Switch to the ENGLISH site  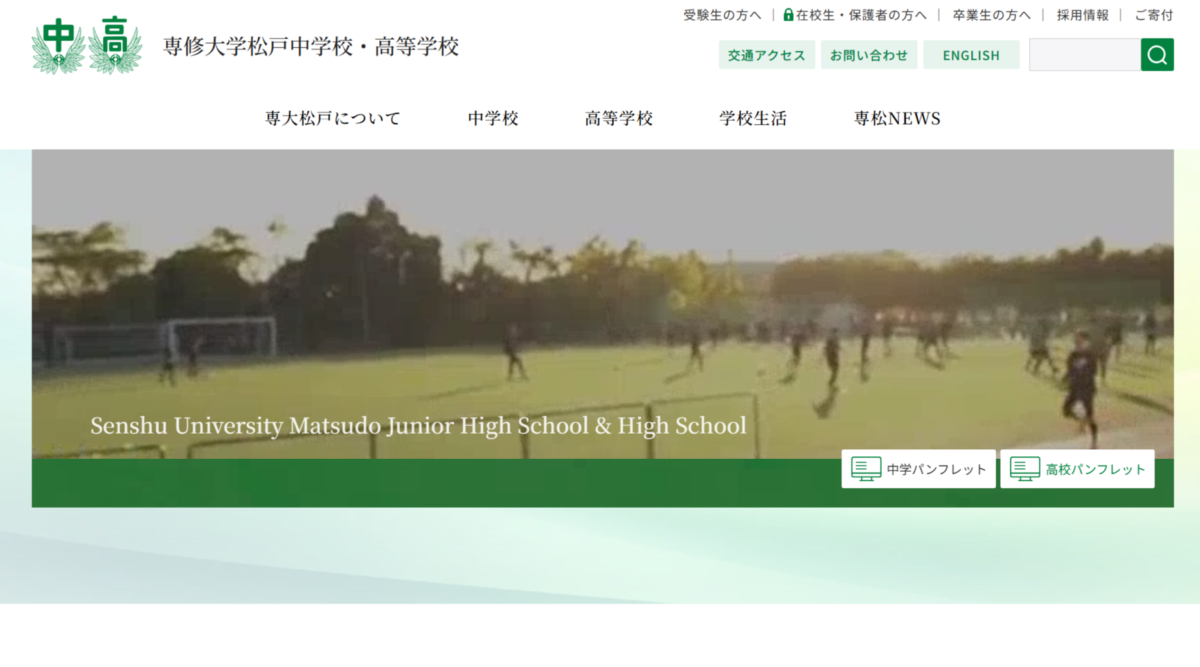click(971, 55)
